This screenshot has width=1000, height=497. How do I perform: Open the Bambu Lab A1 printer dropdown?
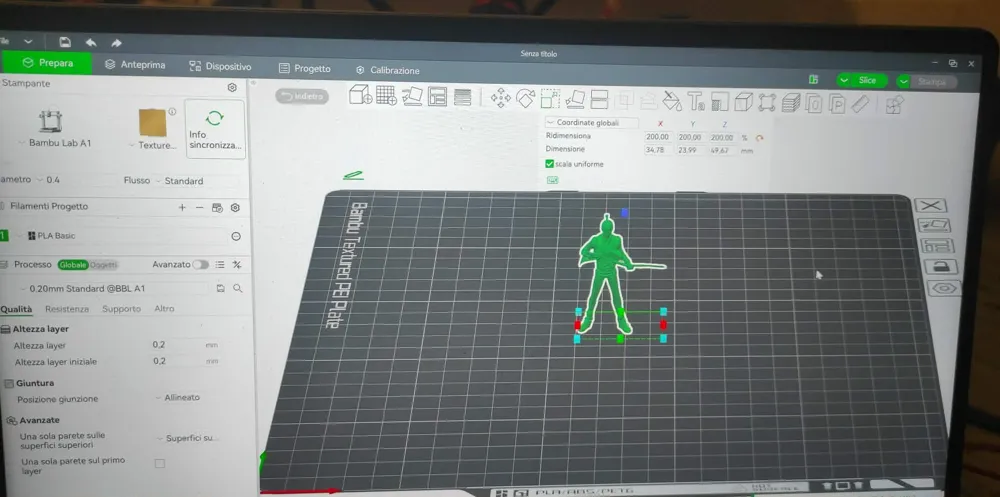pos(55,143)
